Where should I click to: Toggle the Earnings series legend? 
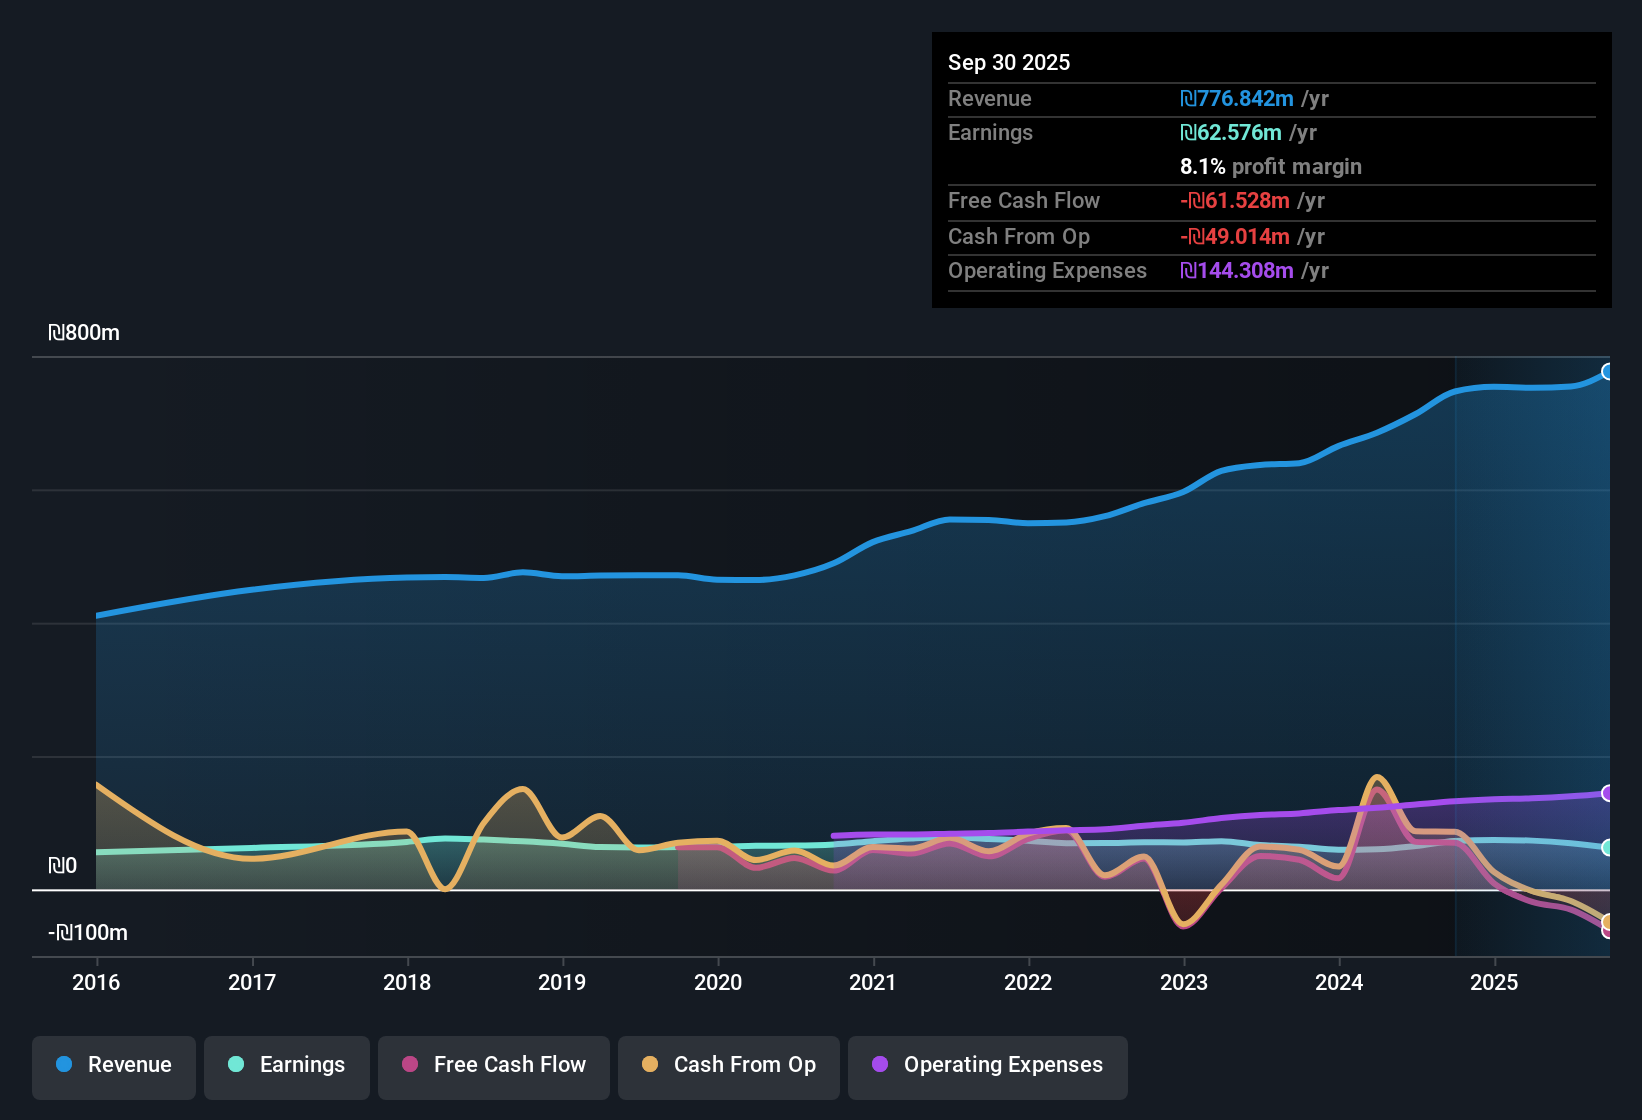click(x=287, y=1065)
